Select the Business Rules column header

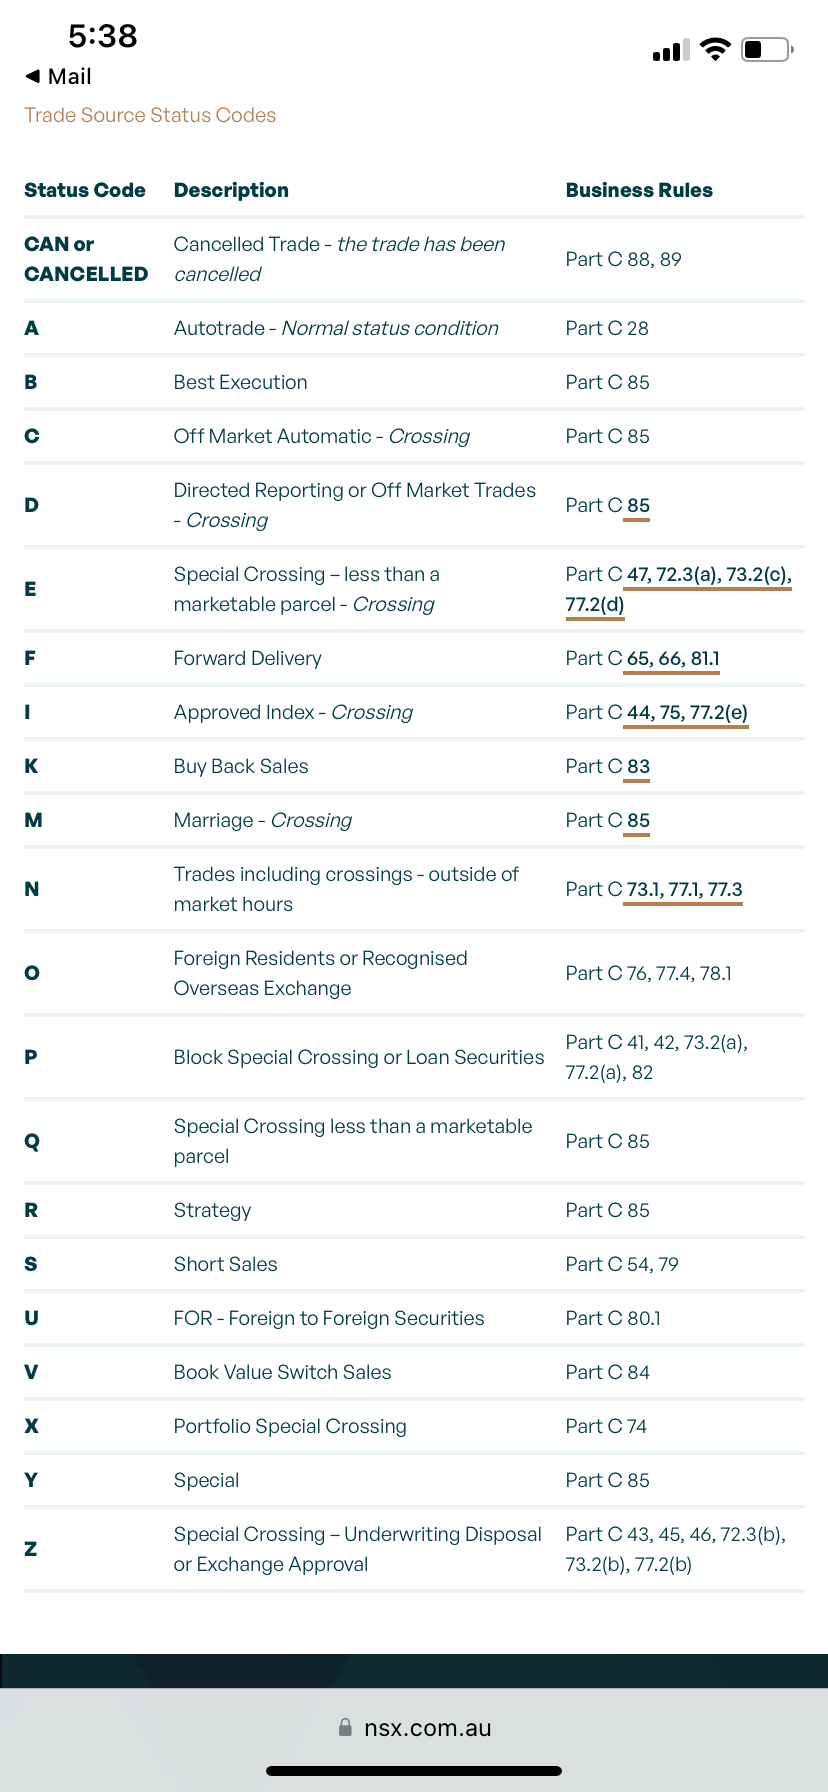[639, 190]
